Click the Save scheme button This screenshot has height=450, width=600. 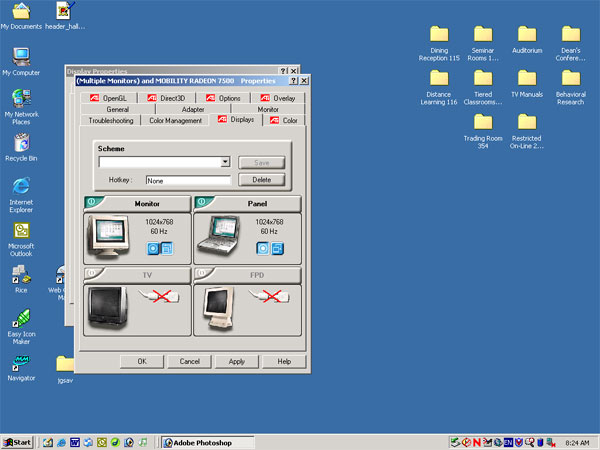[262, 163]
